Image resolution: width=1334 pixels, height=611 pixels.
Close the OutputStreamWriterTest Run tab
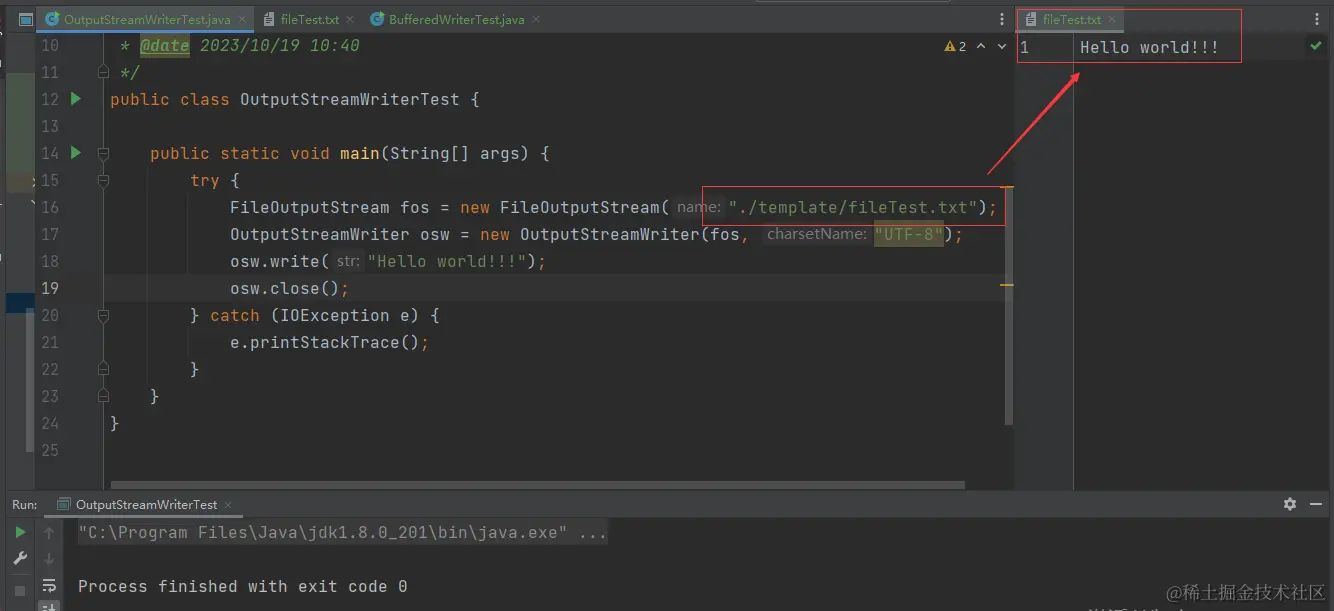(x=228, y=505)
